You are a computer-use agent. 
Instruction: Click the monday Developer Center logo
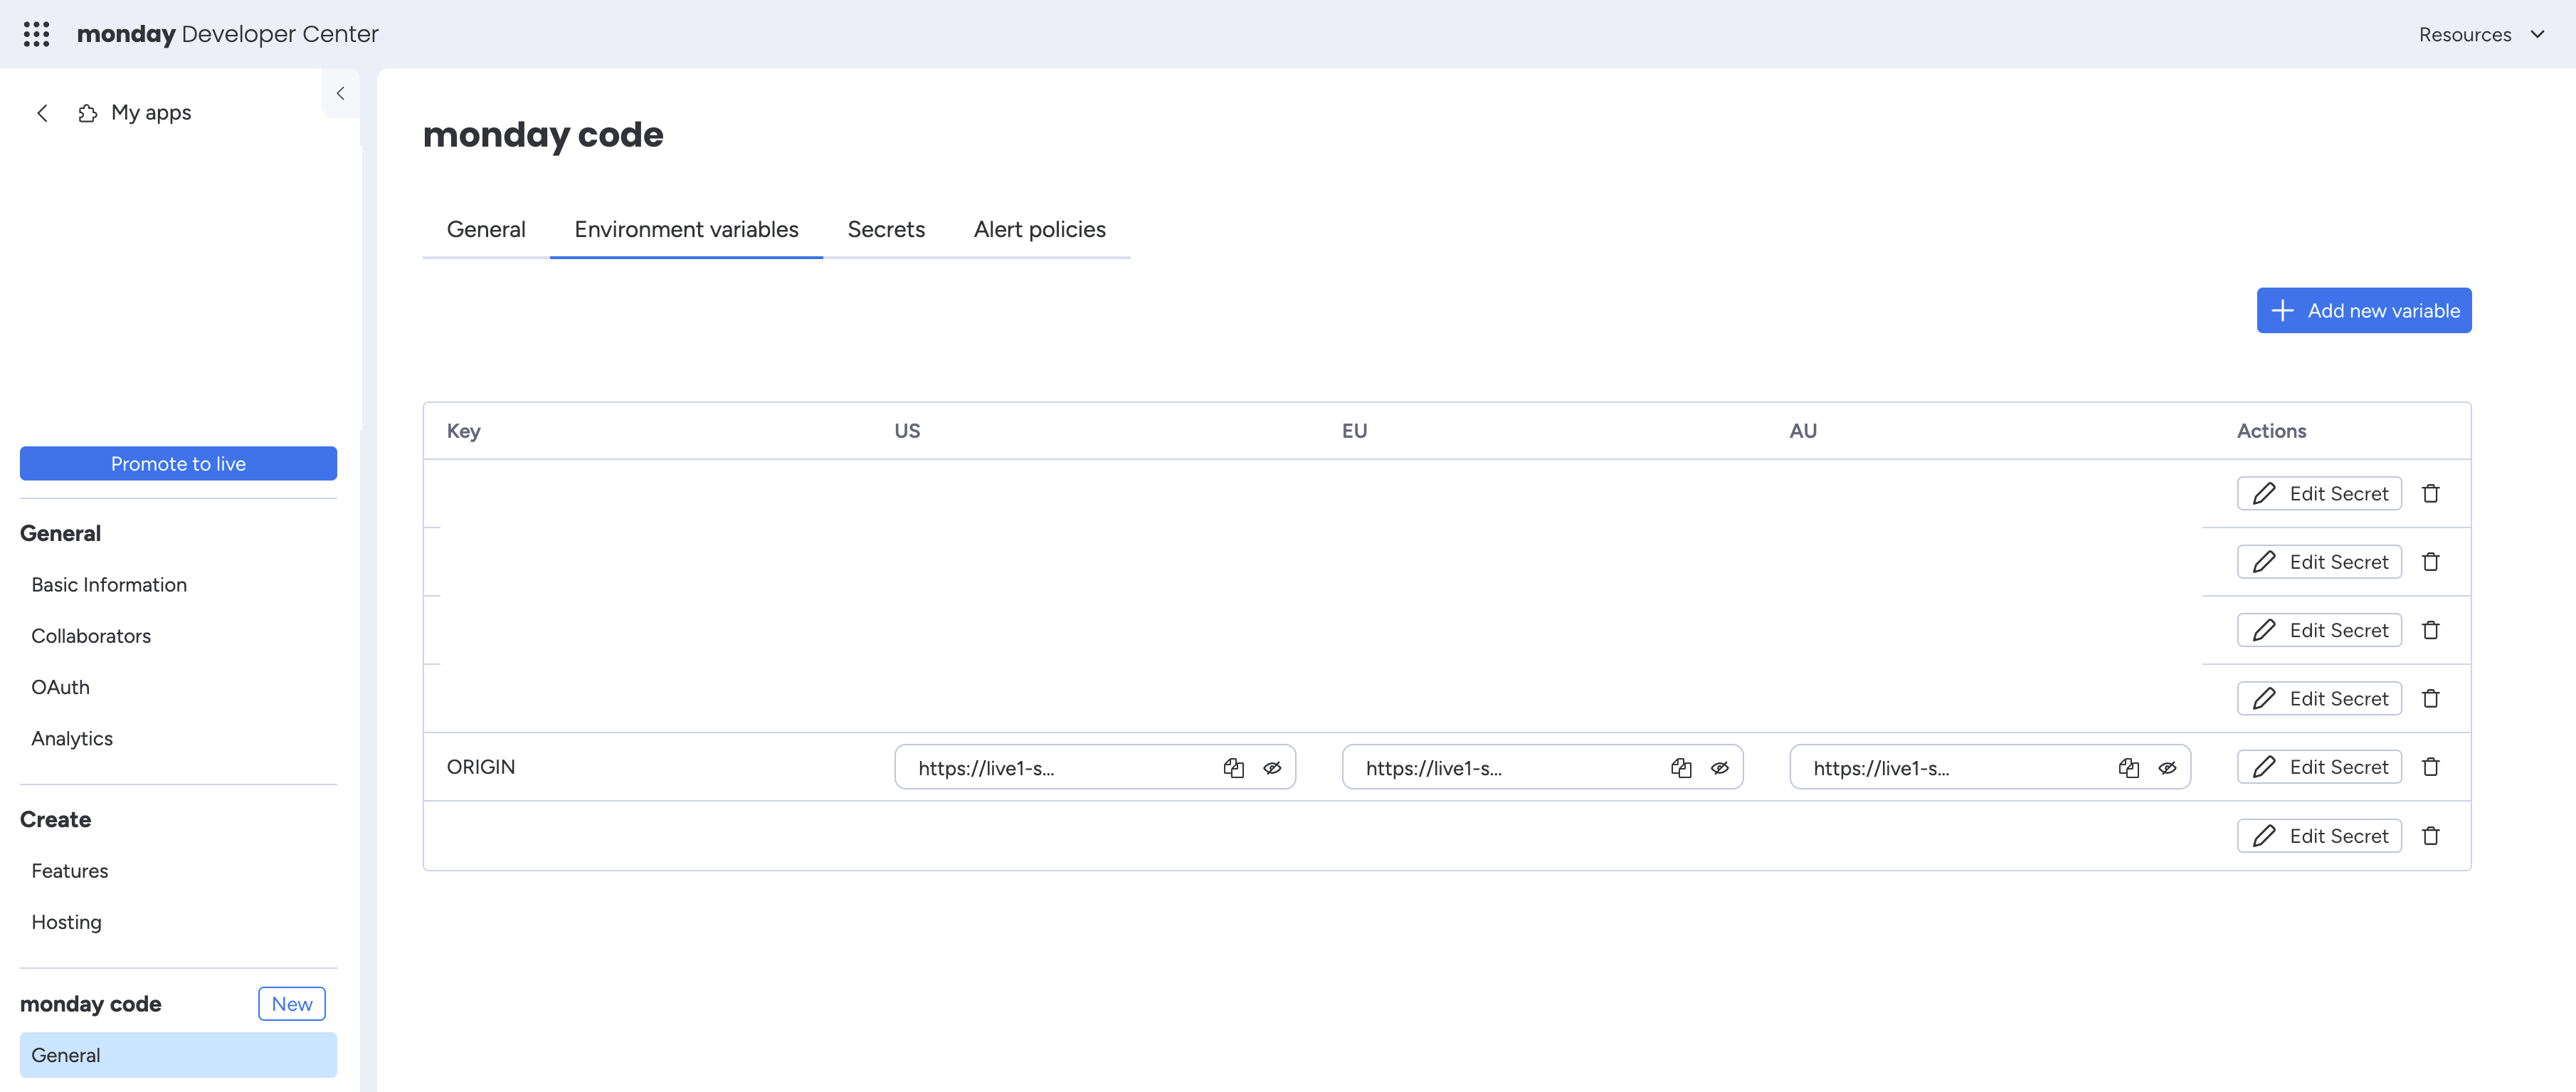coord(228,34)
